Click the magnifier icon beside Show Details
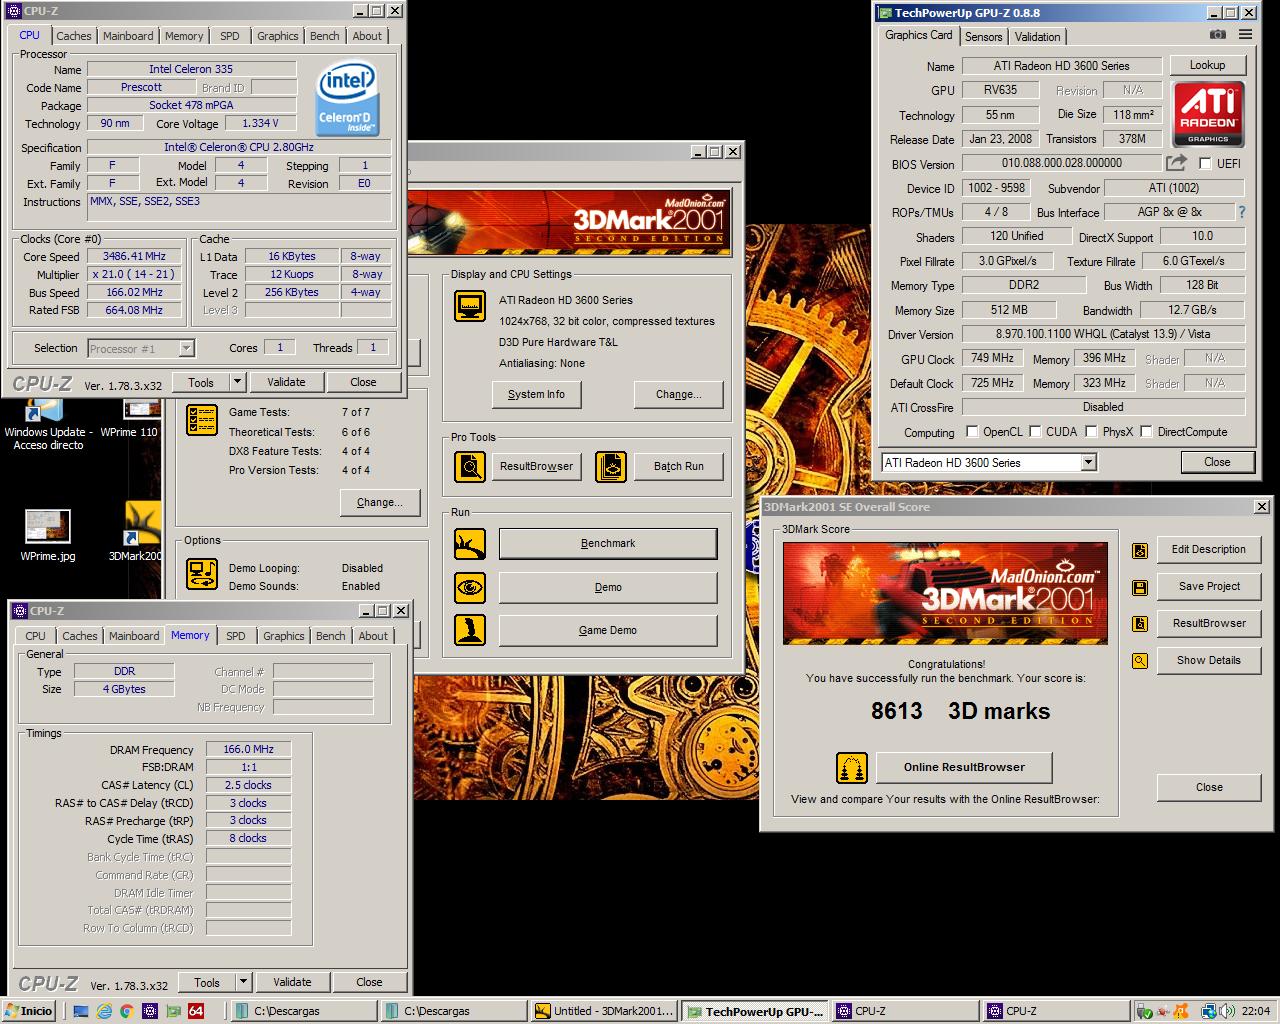The image size is (1280, 1024). pos(1140,661)
